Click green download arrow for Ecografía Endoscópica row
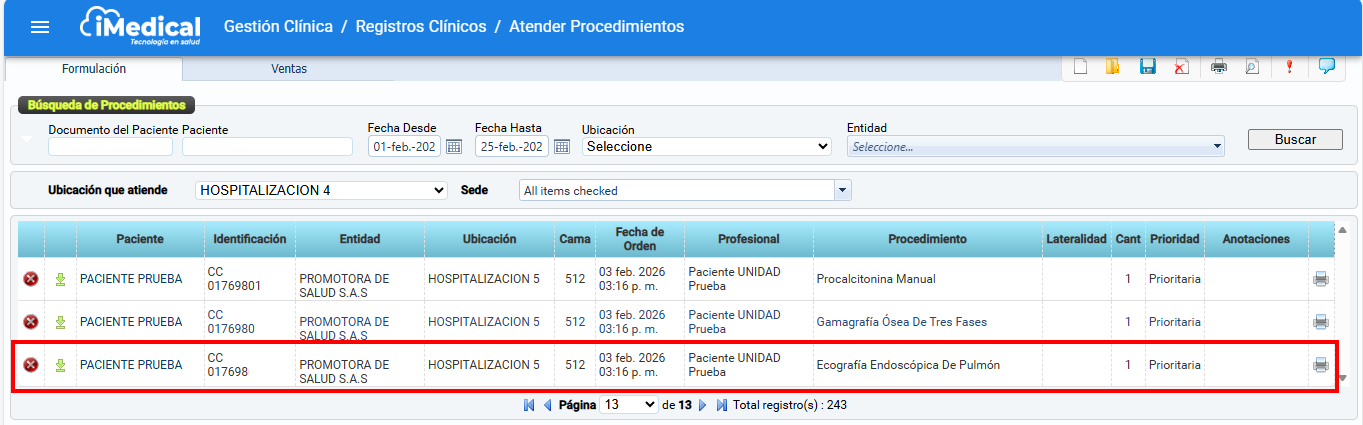Image resolution: width=1363 pixels, height=425 pixels. coord(60,365)
